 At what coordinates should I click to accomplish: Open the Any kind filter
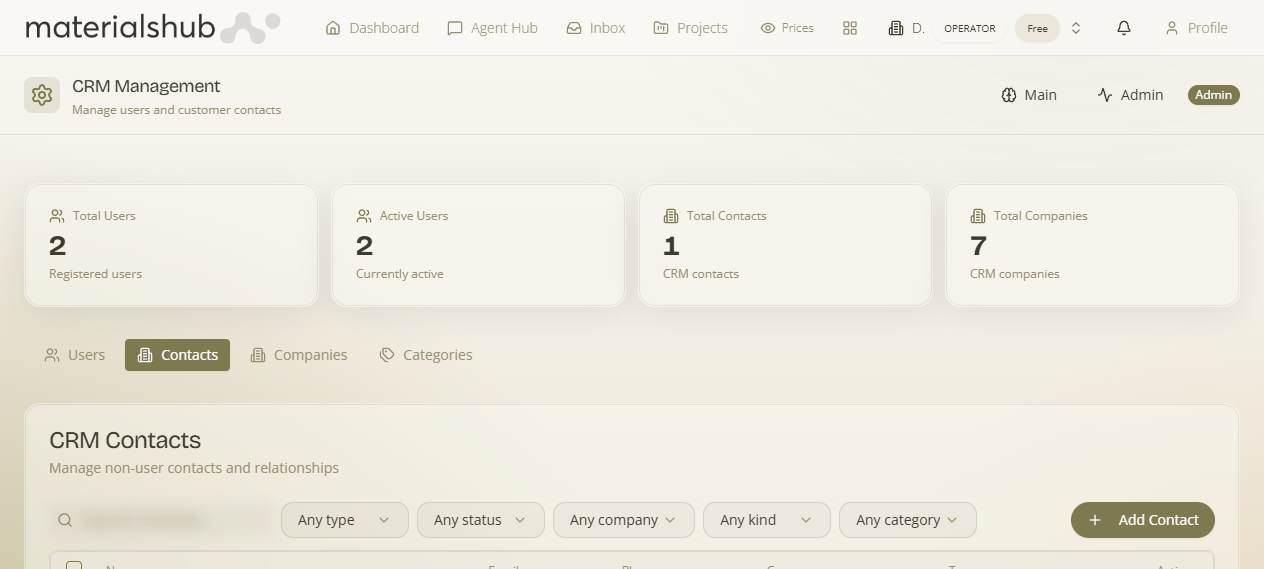pos(767,520)
